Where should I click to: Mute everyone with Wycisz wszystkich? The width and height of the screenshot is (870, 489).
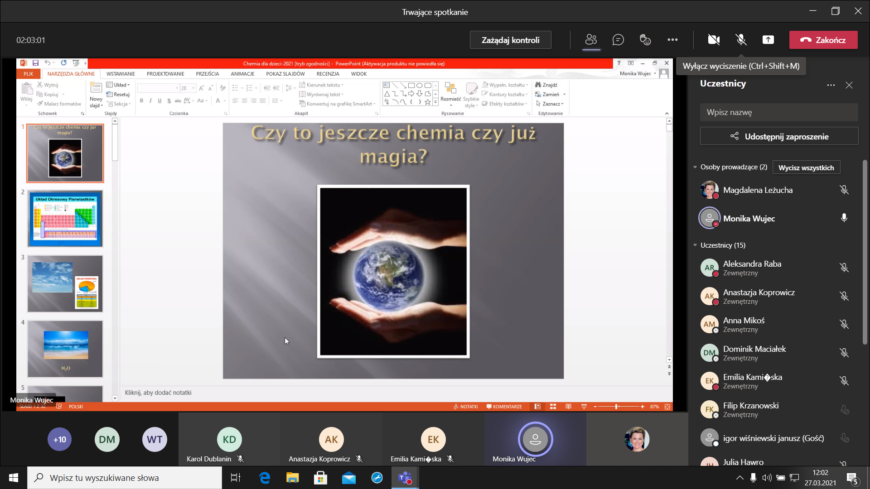point(806,168)
